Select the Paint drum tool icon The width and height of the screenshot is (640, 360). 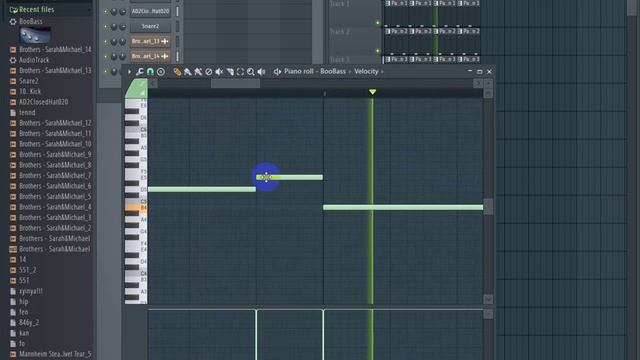(x=198, y=72)
